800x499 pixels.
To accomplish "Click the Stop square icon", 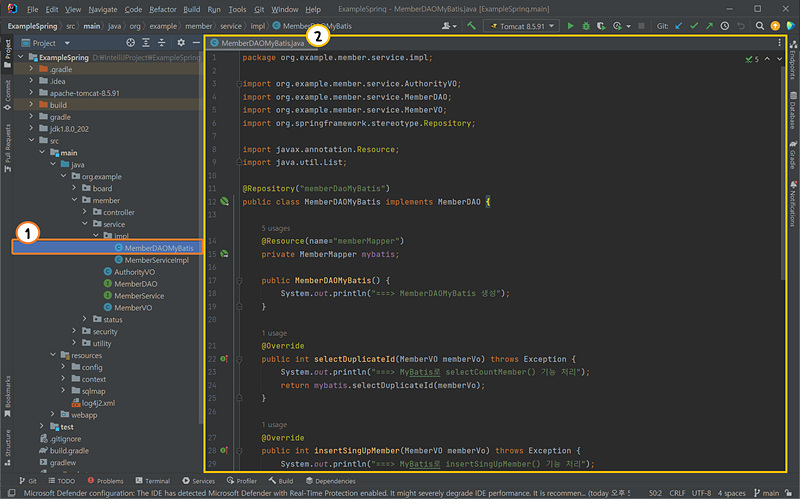I will coord(641,26).
